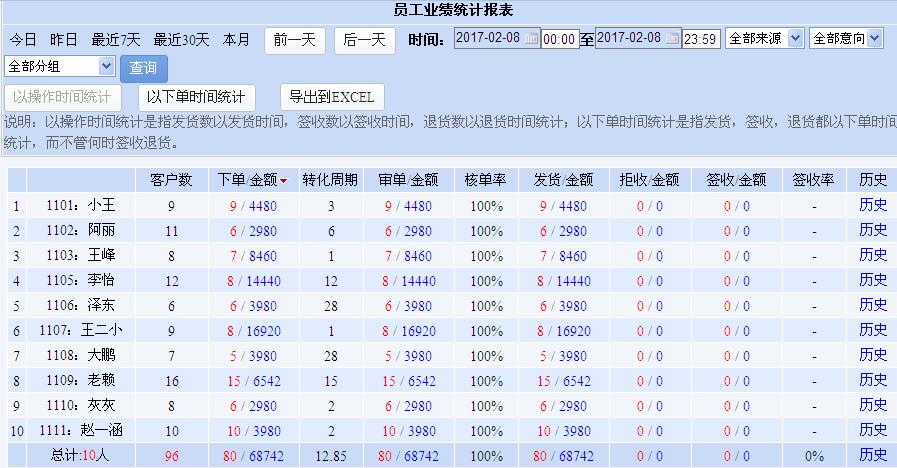Expand the 全部意向 dropdown
The height and width of the screenshot is (468, 897).
pyautogui.click(x=846, y=38)
